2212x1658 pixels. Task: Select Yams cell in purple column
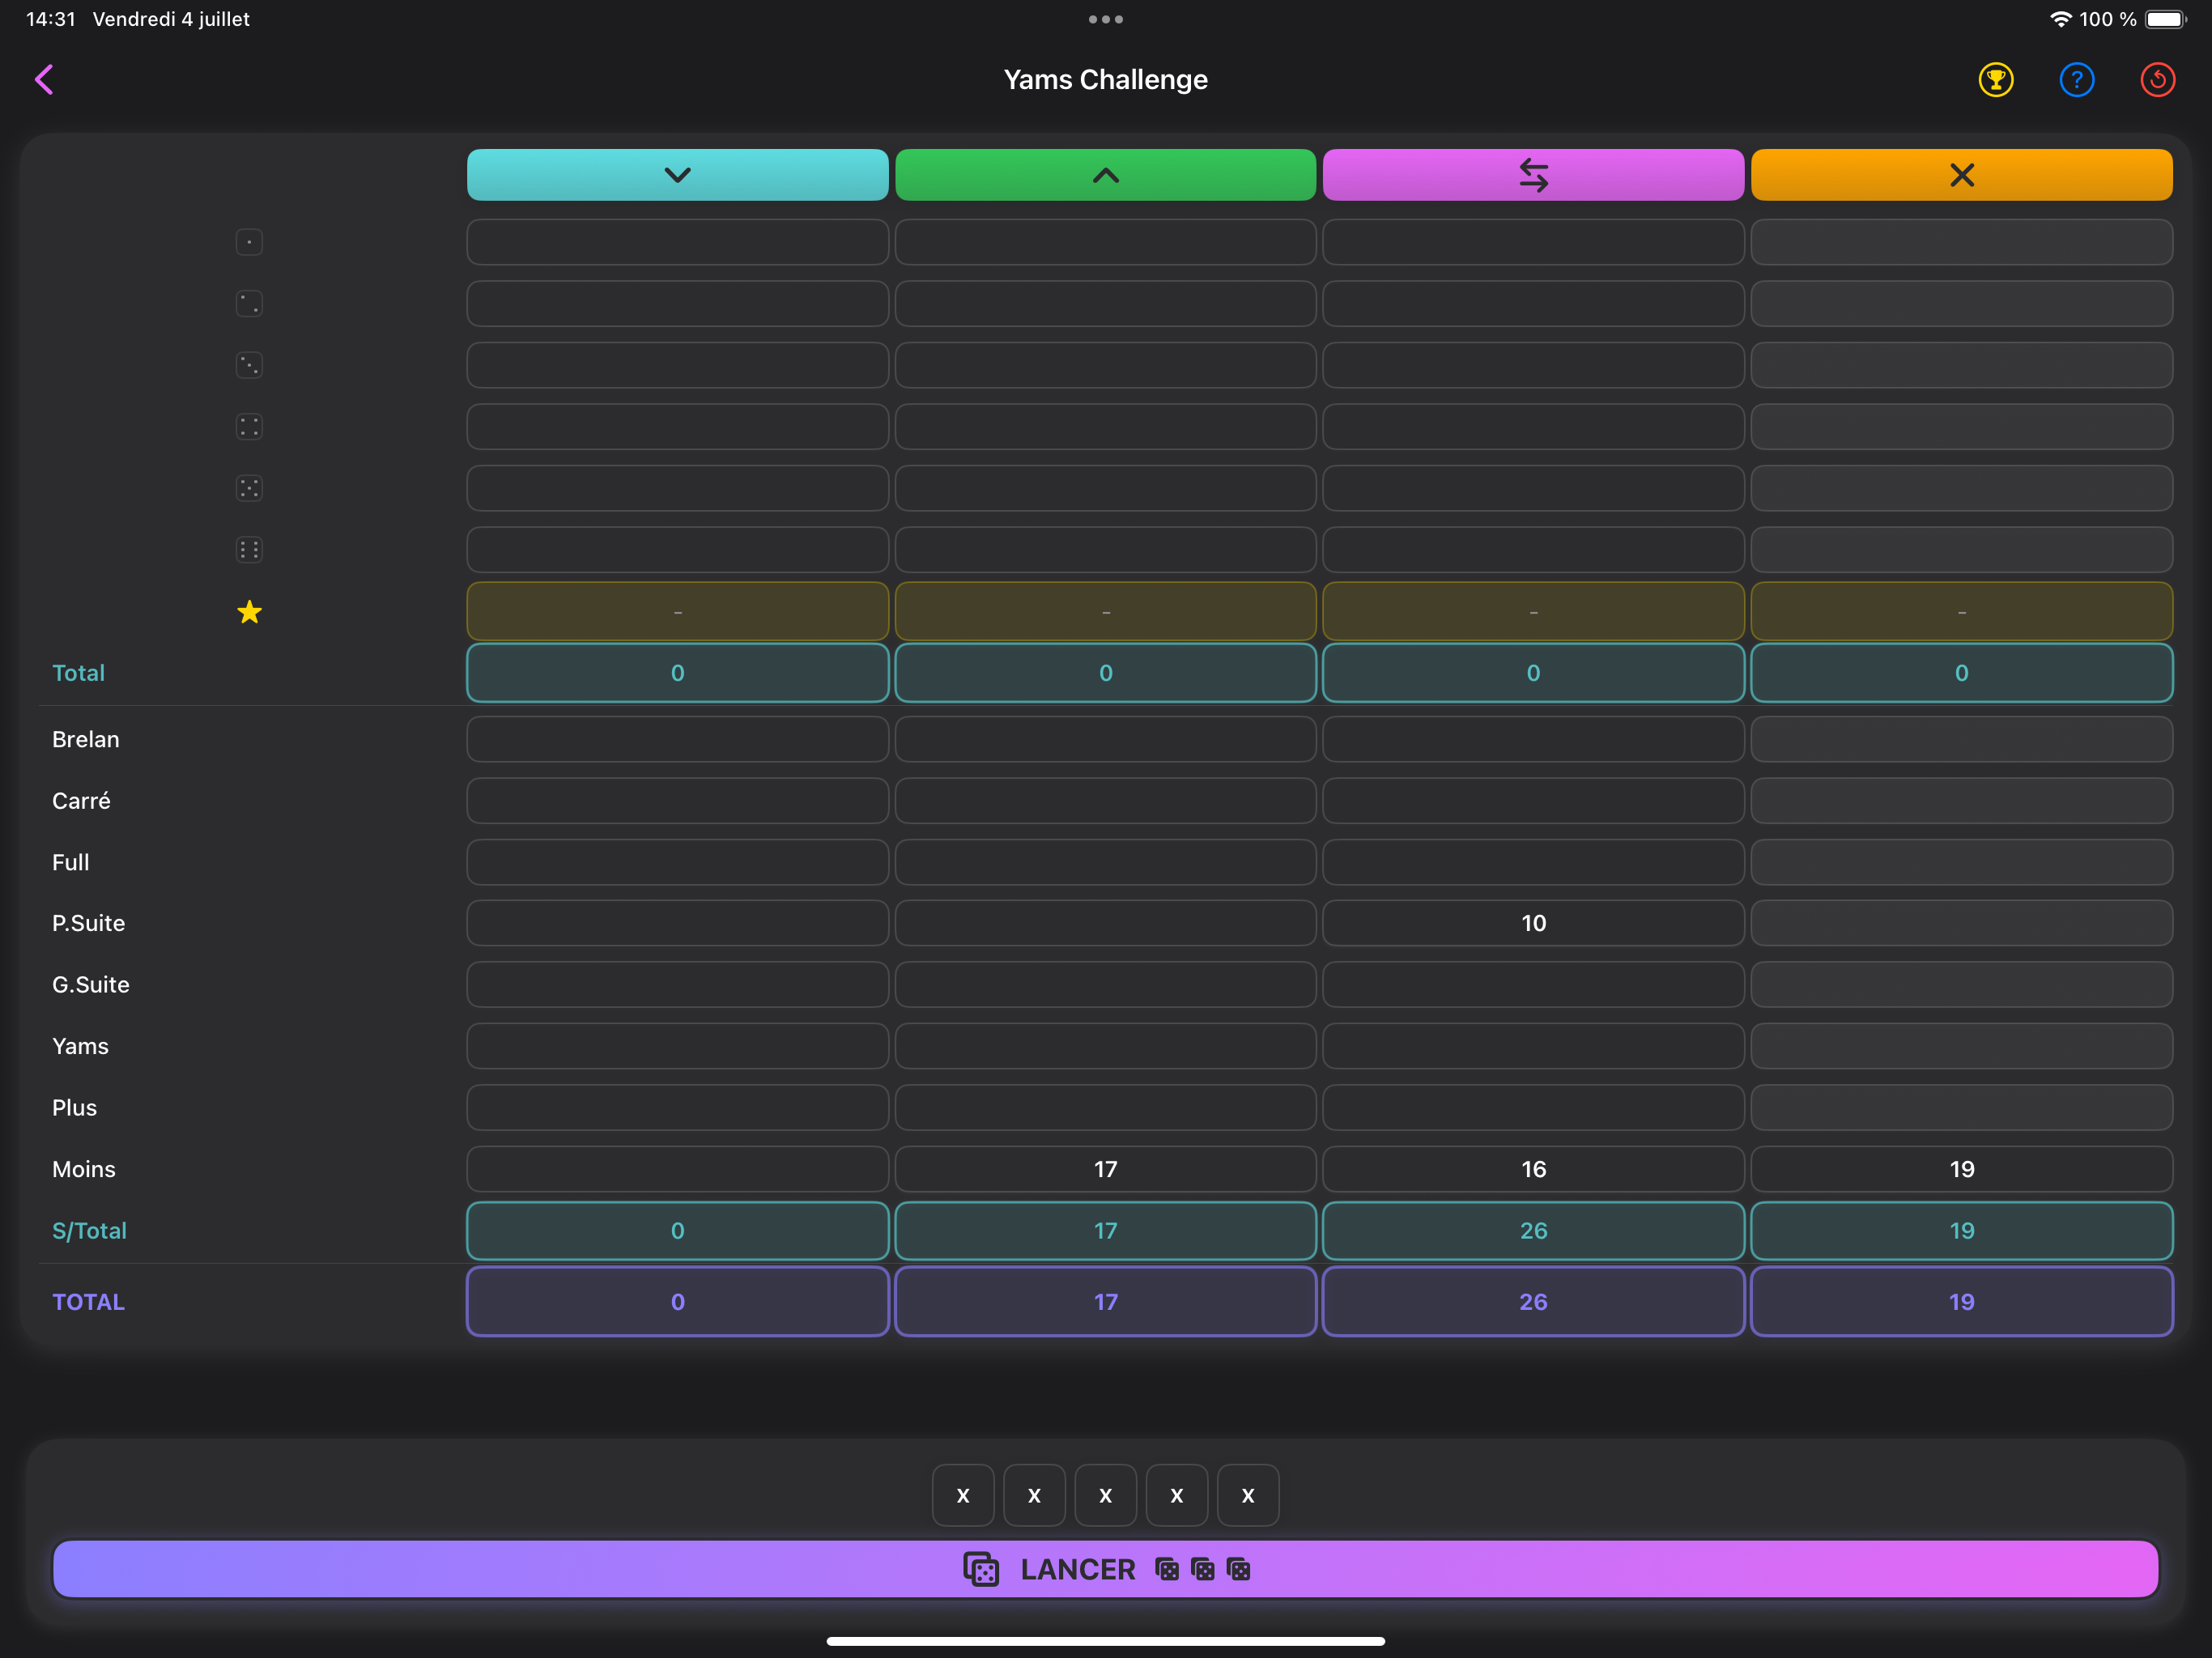pos(1533,1046)
